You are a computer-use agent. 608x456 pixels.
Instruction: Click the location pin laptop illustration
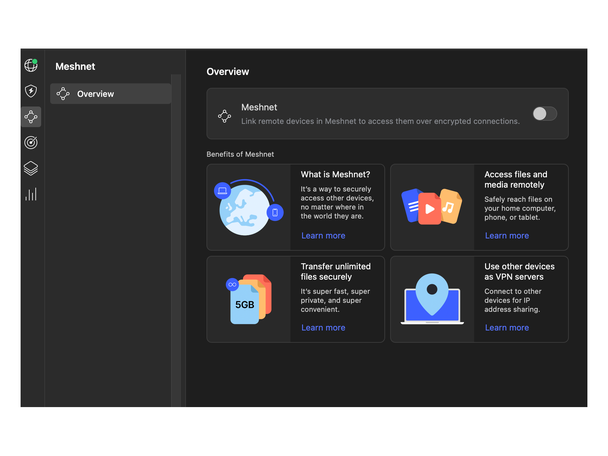click(432, 300)
